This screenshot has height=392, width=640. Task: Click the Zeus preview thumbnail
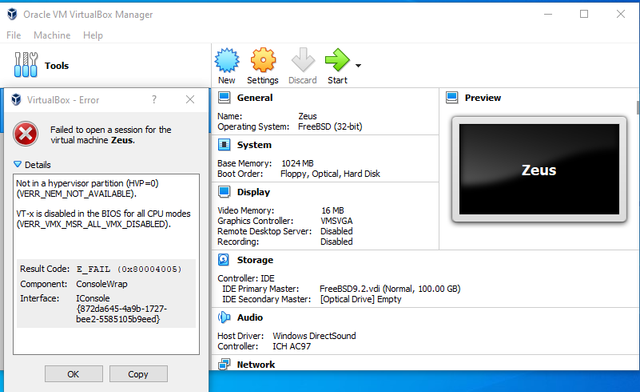point(539,169)
